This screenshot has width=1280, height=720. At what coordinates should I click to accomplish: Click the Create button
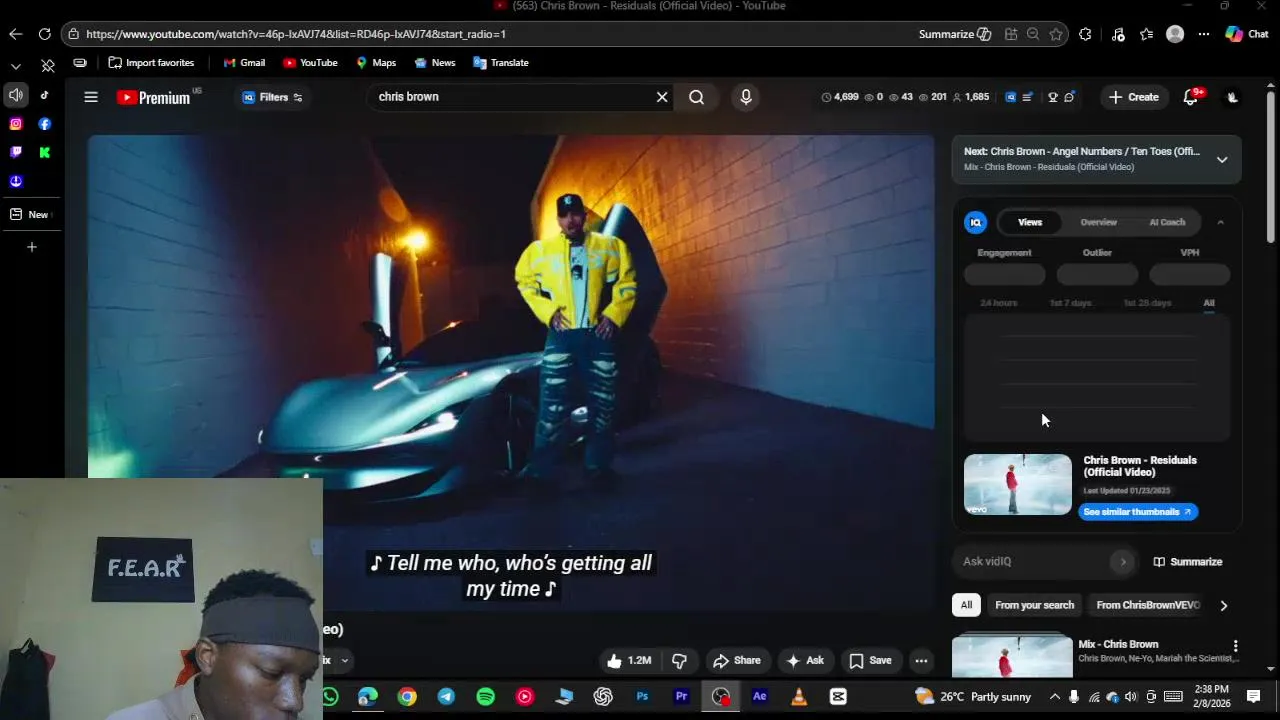1134,97
